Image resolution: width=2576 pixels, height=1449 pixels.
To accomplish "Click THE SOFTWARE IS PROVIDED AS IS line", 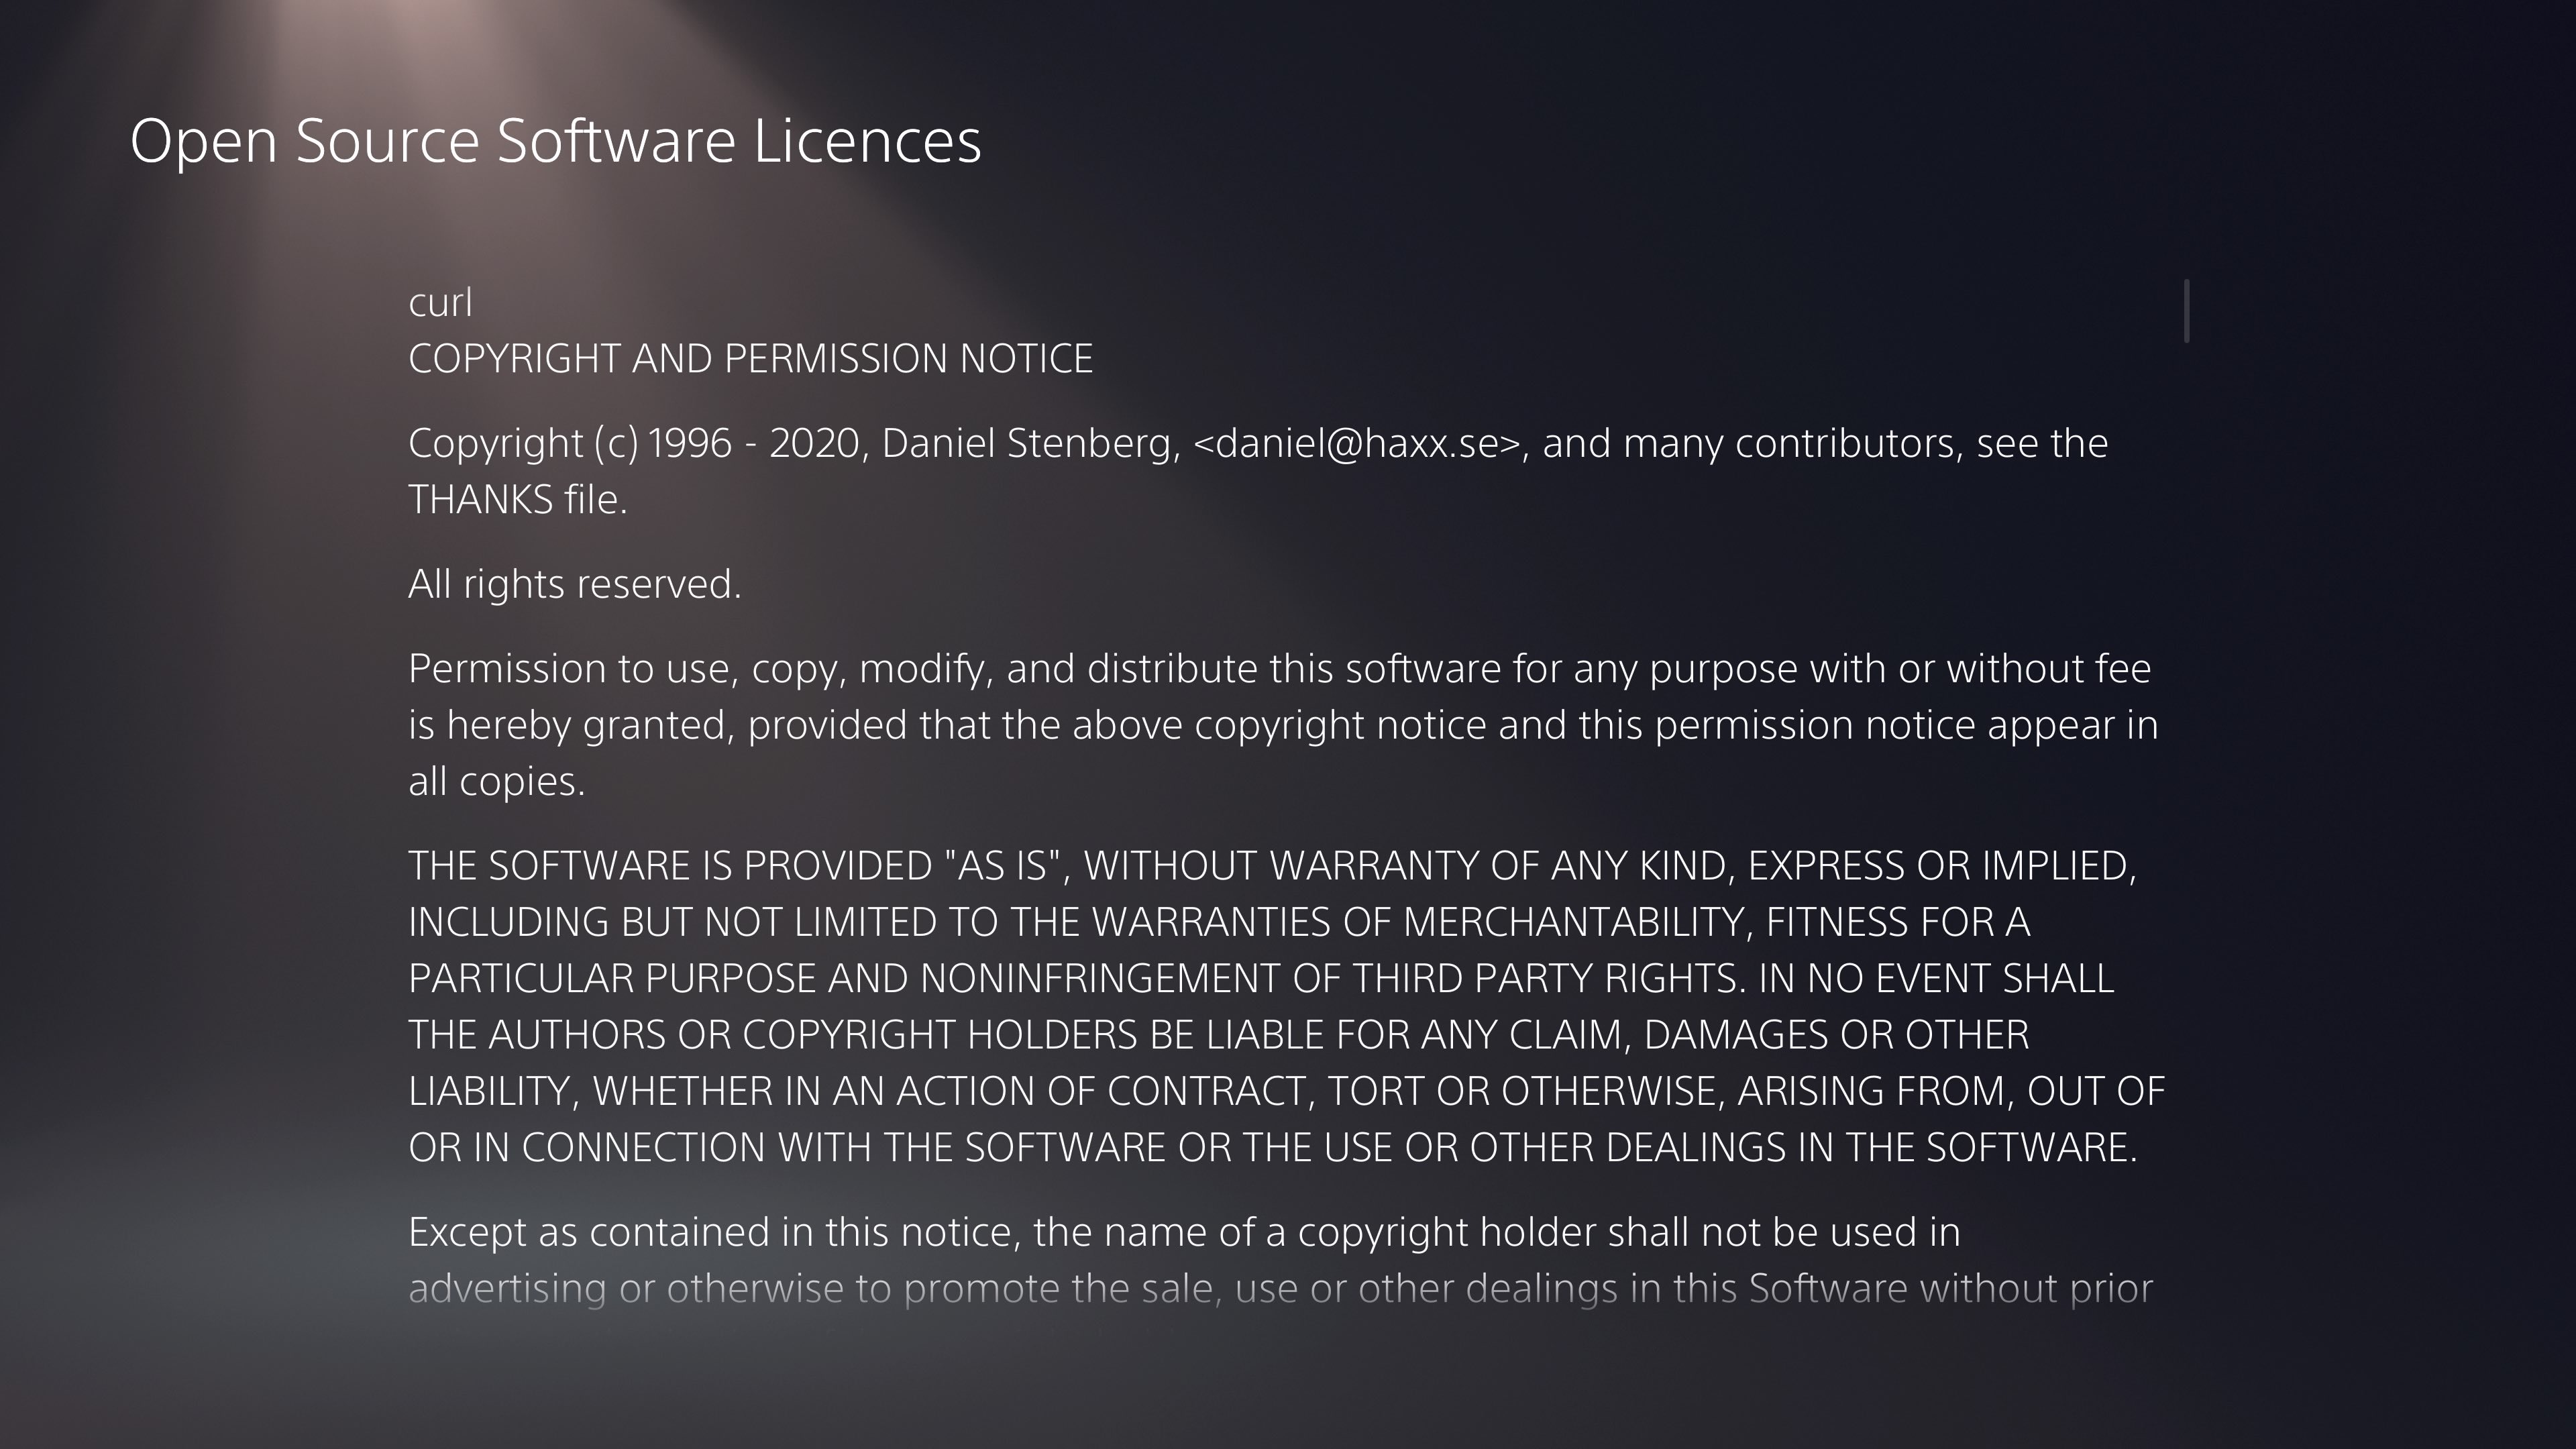I will tap(1272, 865).
